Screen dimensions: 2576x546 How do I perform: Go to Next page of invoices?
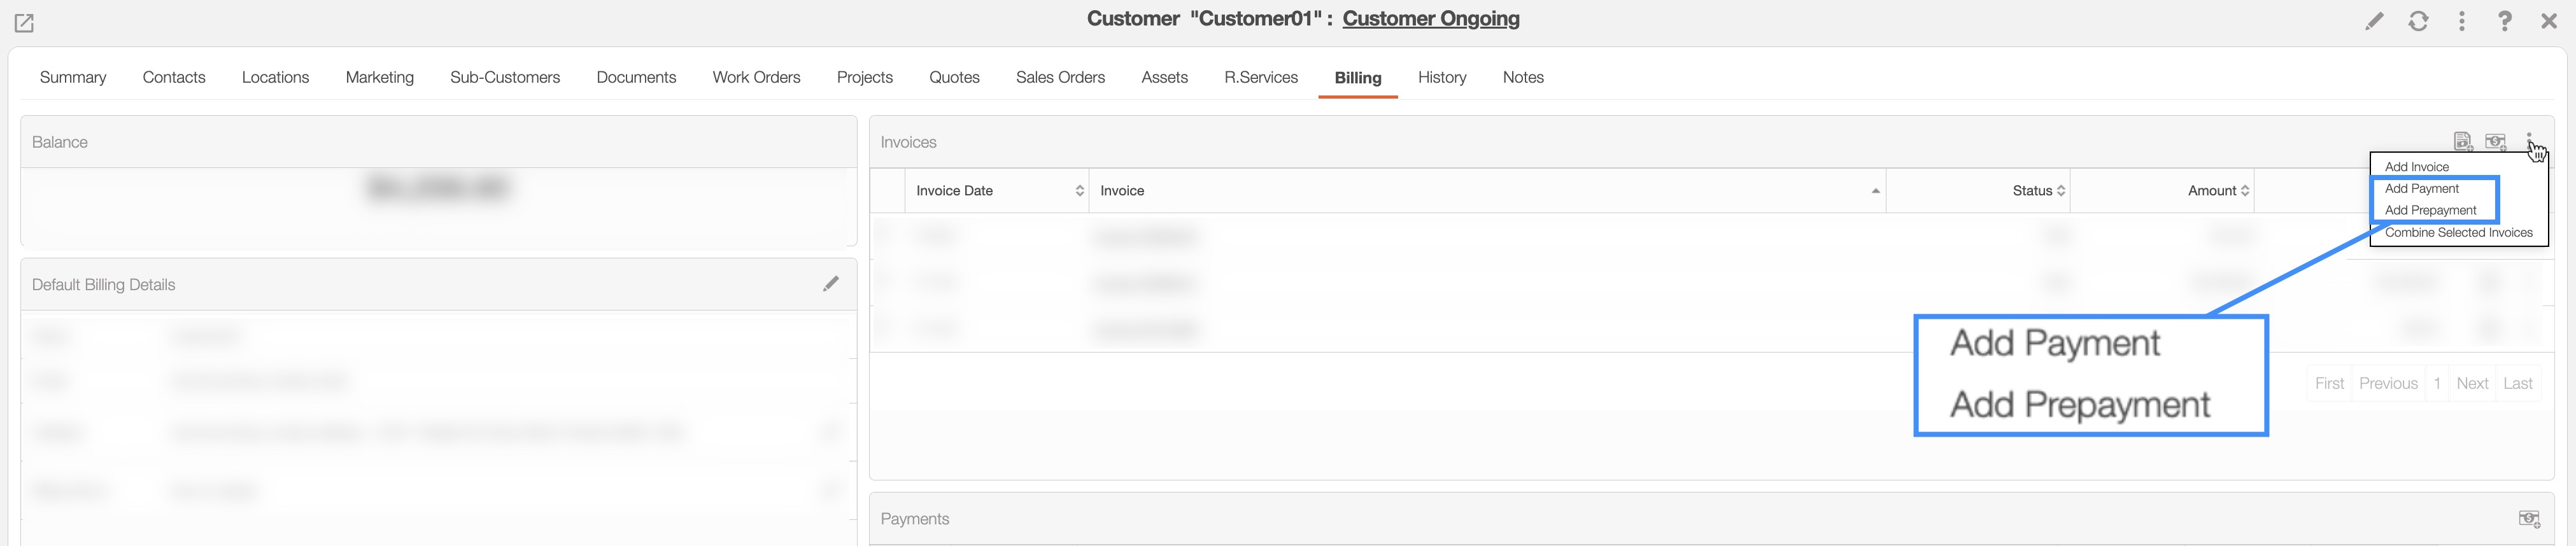[2472, 383]
